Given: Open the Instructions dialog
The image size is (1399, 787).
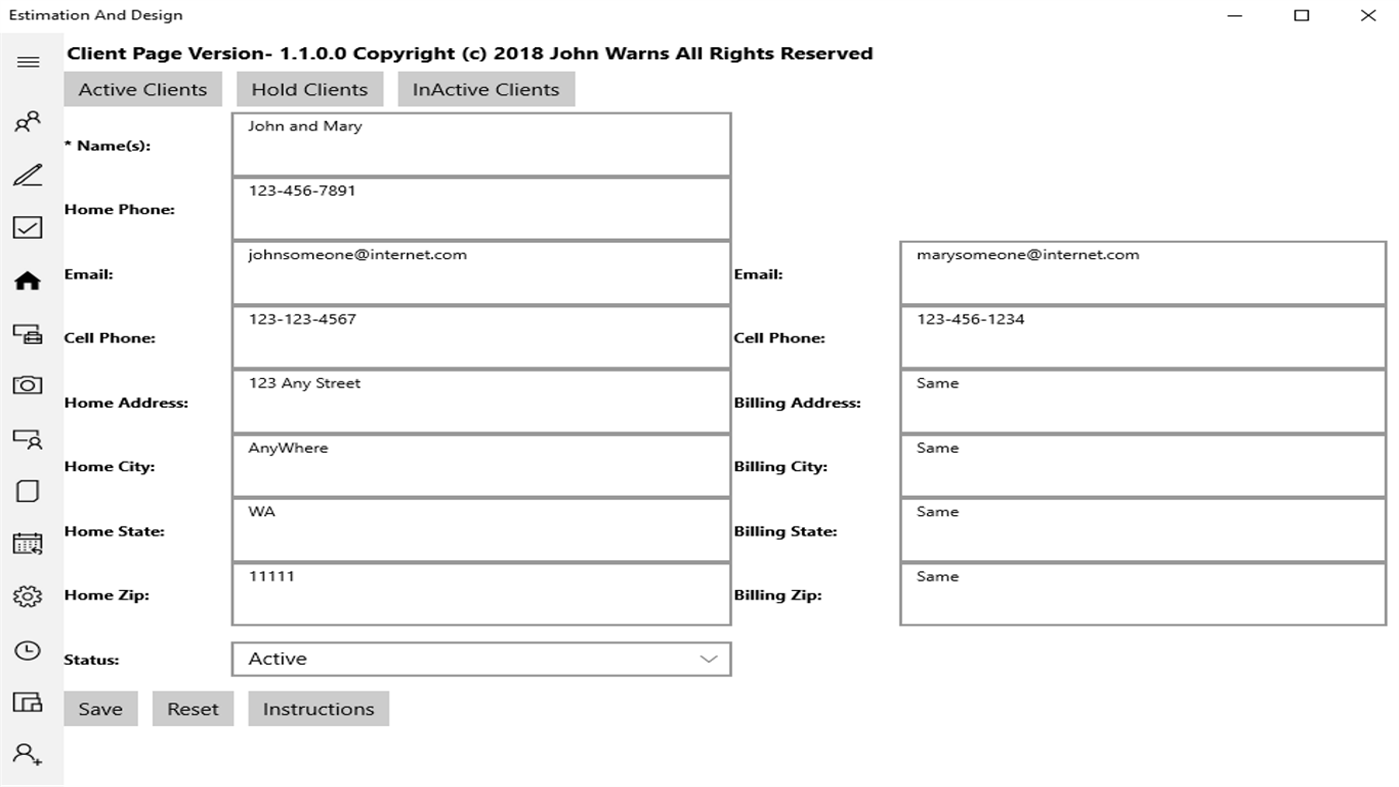Looking at the screenshot, I should (x=318, y=708).
